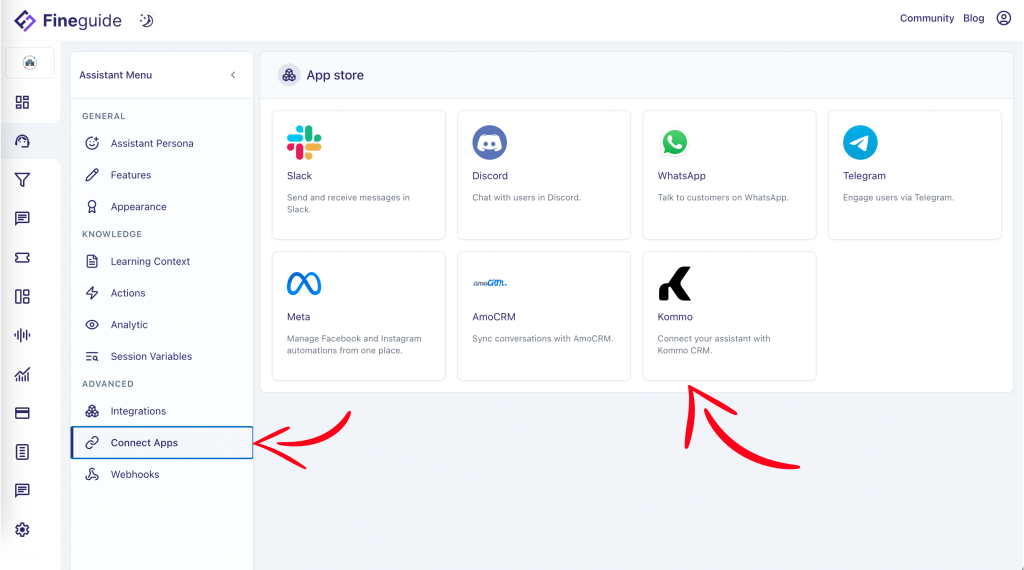Open the Blog link
This screenshot has width=1024, height=570.
[973, 18]
